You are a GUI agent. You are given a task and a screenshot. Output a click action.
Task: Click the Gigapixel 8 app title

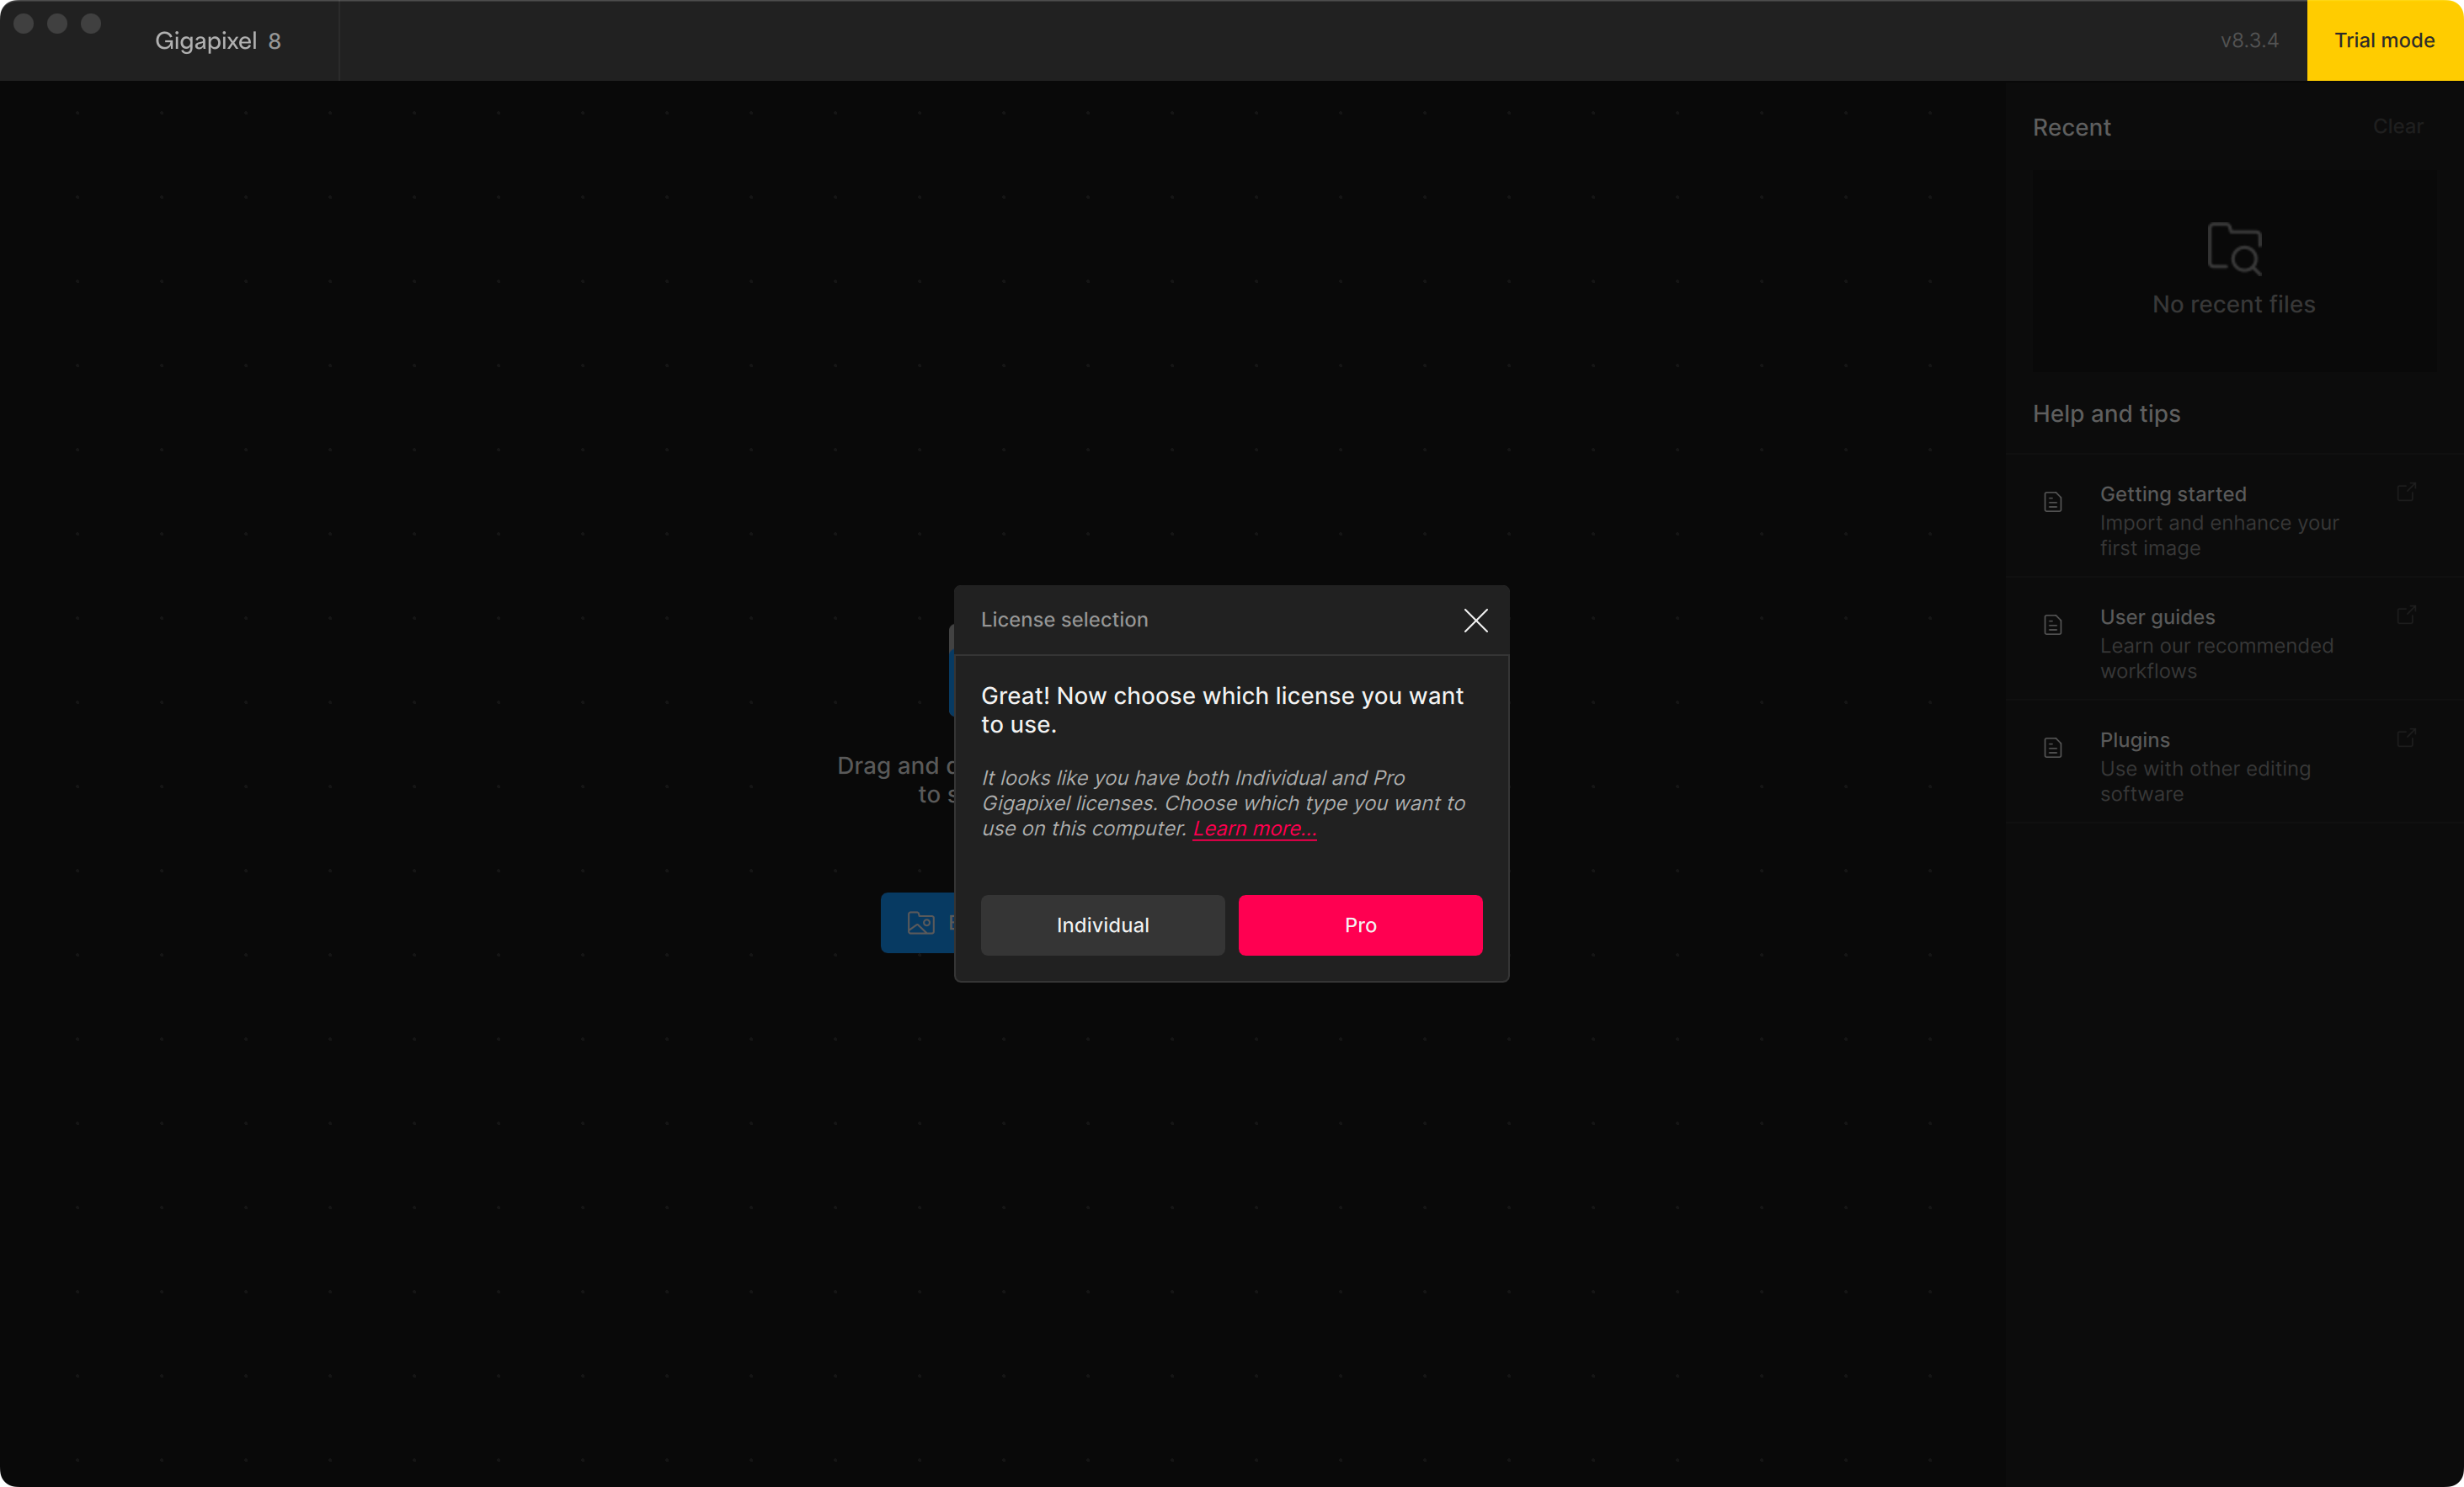(x=217, y=41)
